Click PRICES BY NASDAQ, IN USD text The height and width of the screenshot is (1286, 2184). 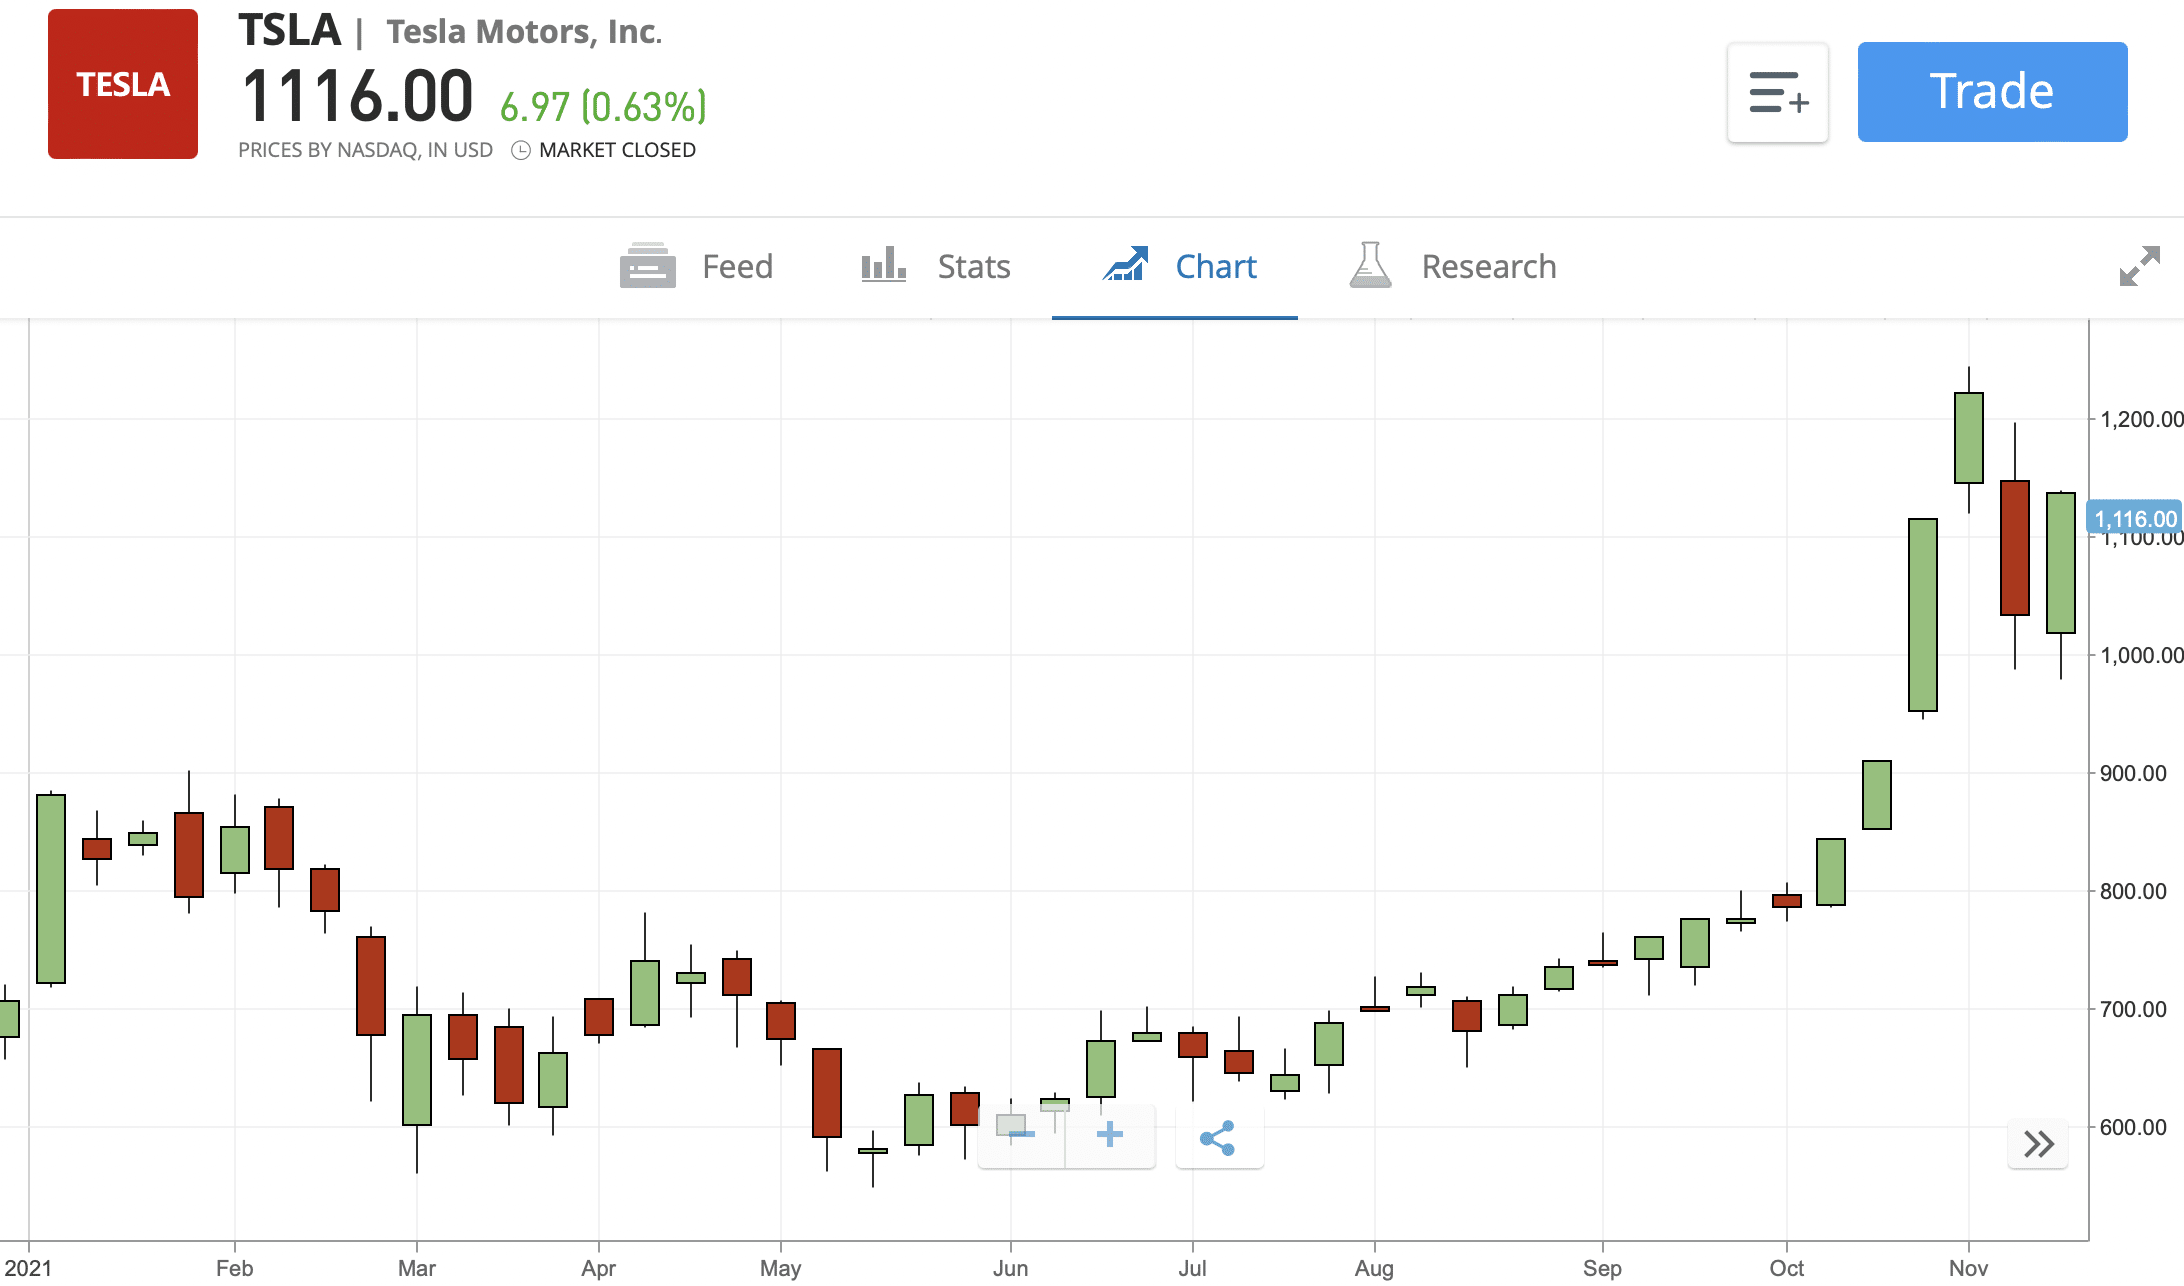click(365, 150)
